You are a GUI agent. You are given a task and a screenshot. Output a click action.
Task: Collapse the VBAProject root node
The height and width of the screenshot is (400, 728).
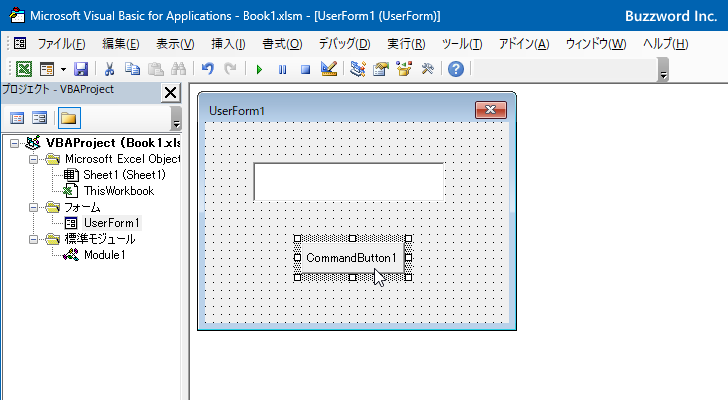(x=14, y=143)
